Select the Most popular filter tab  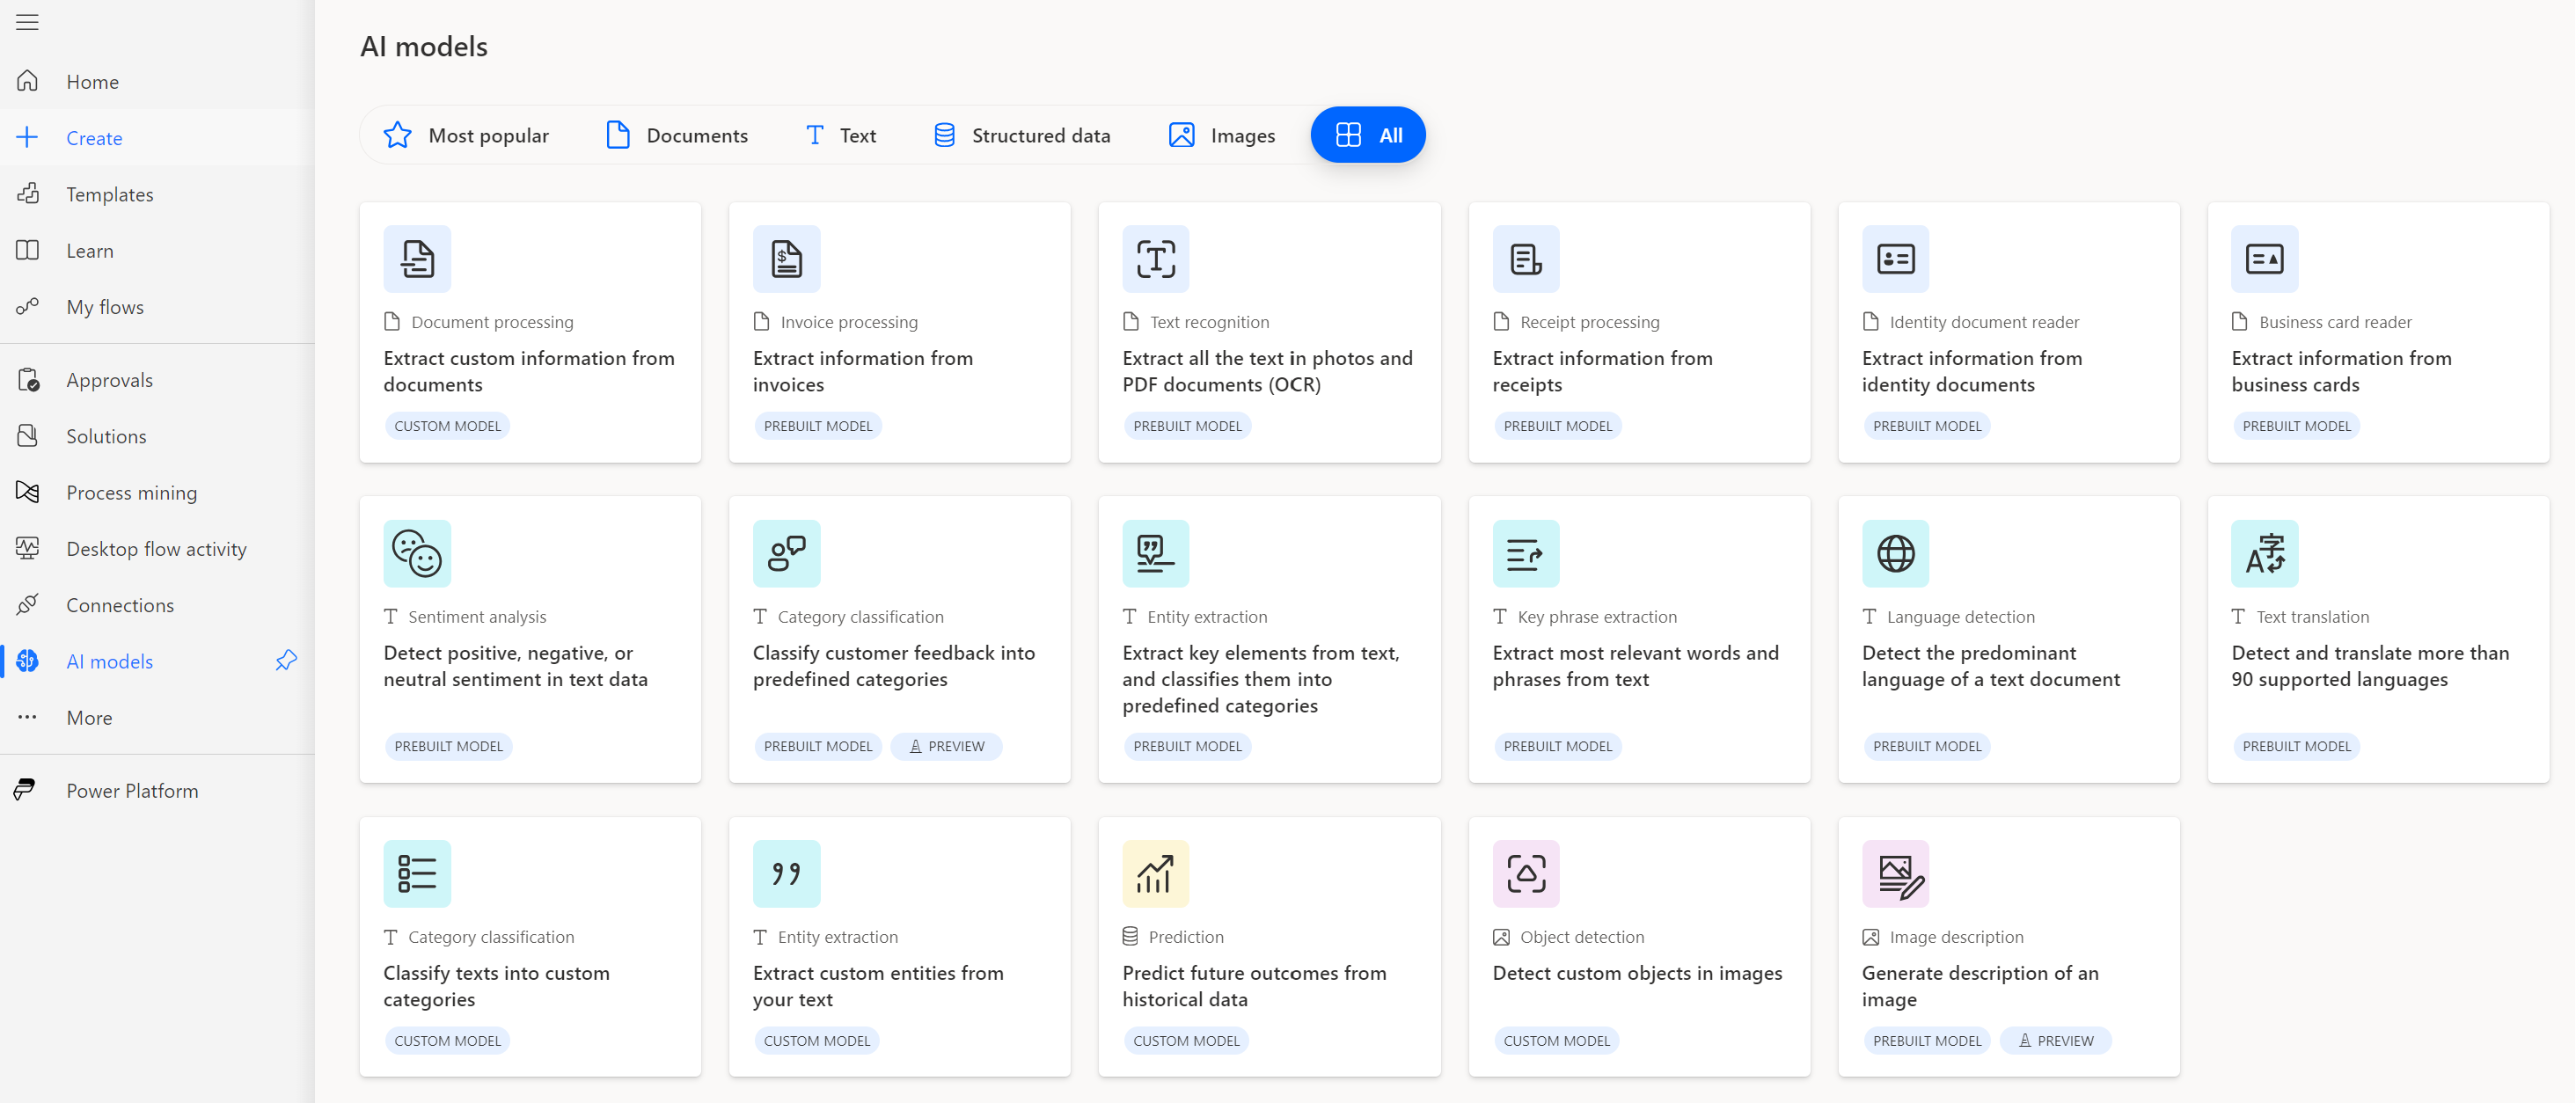pos(466,135)
